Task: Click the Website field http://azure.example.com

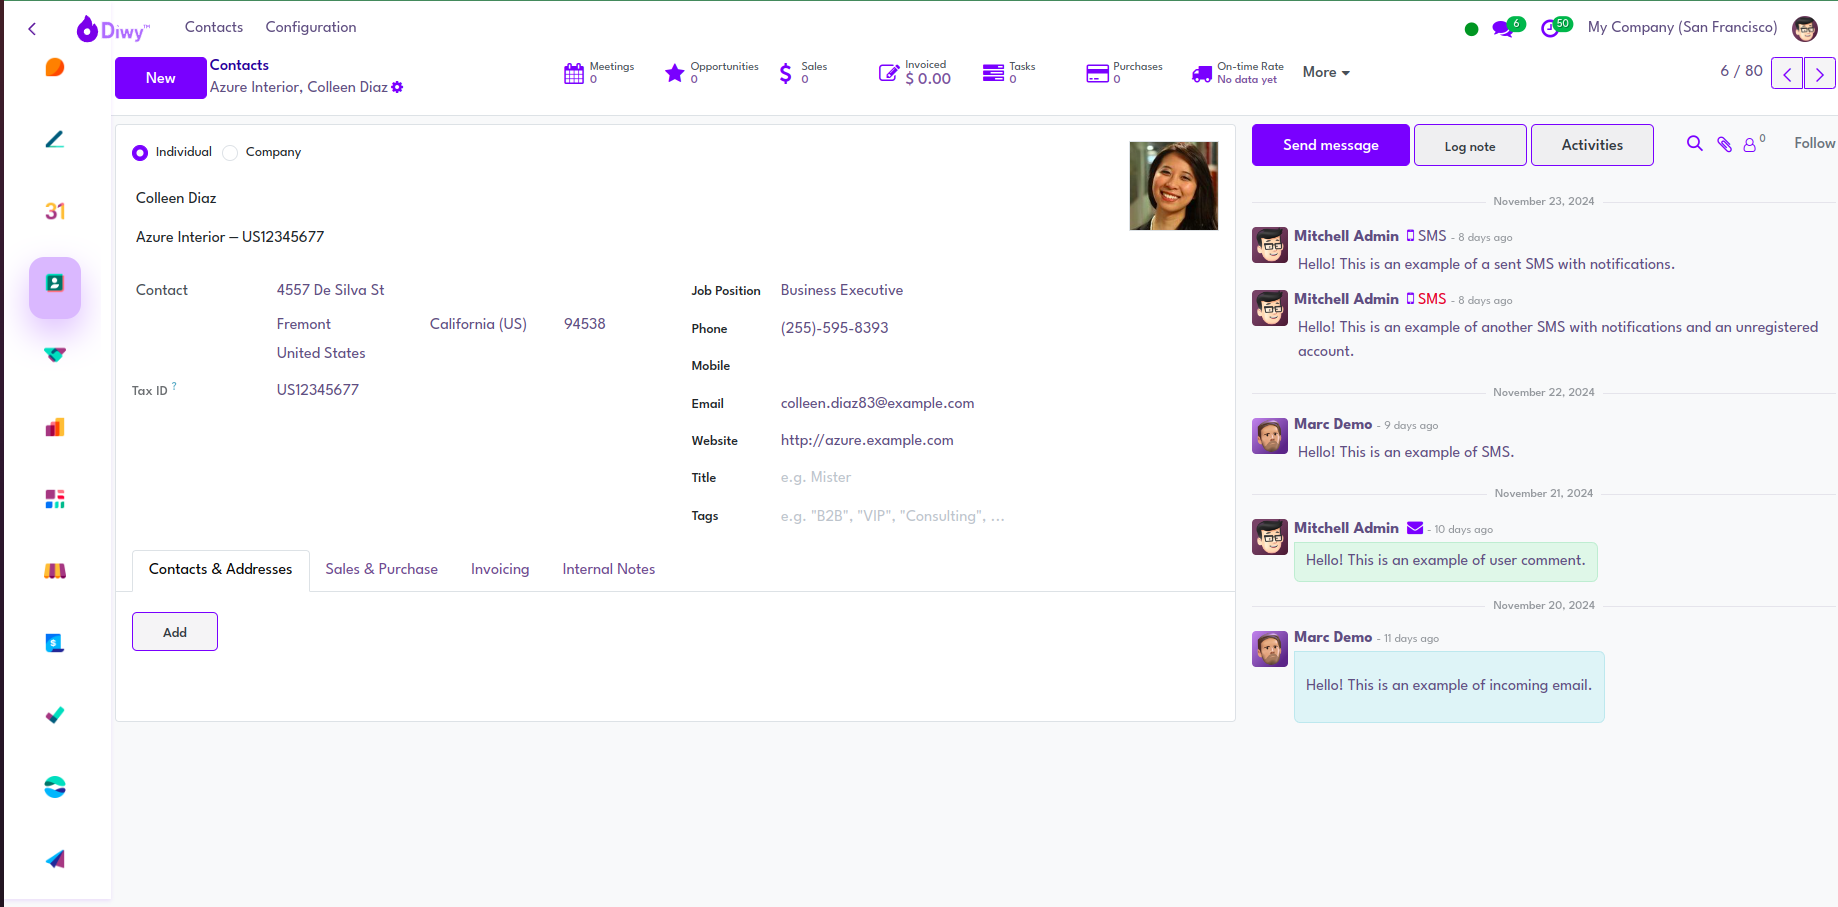Action: 867,440
